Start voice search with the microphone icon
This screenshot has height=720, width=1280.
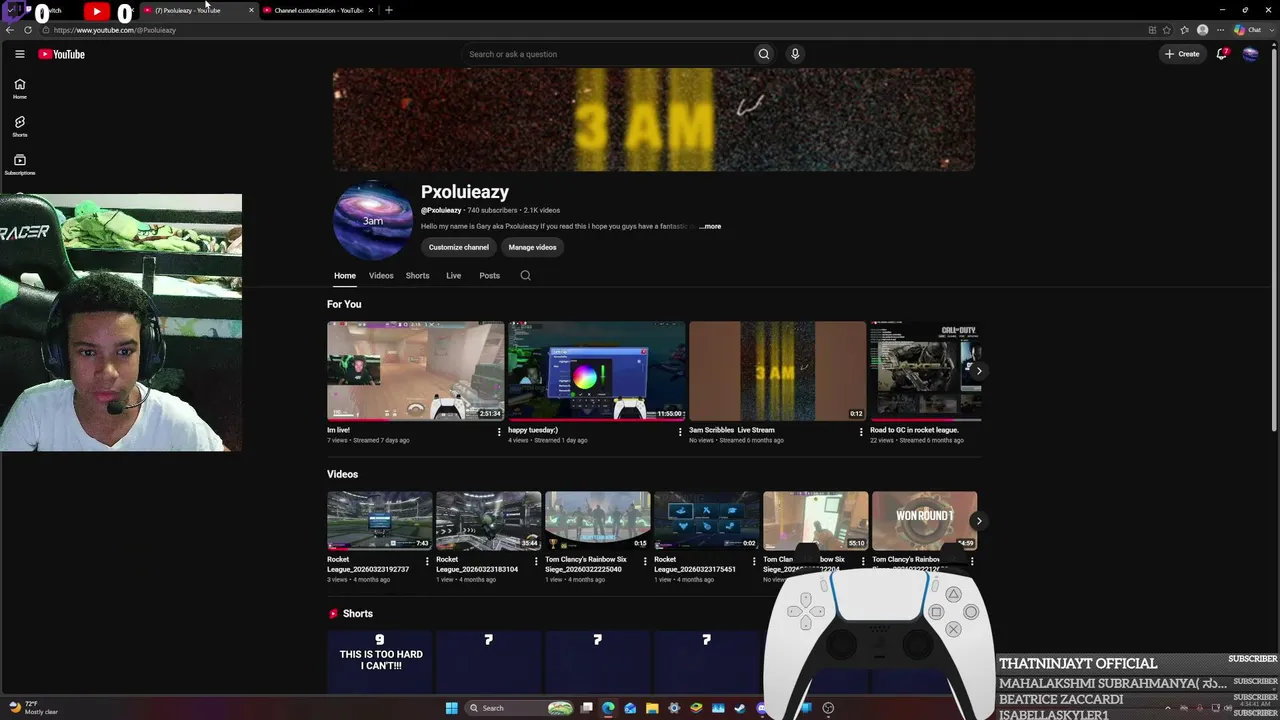795,54
